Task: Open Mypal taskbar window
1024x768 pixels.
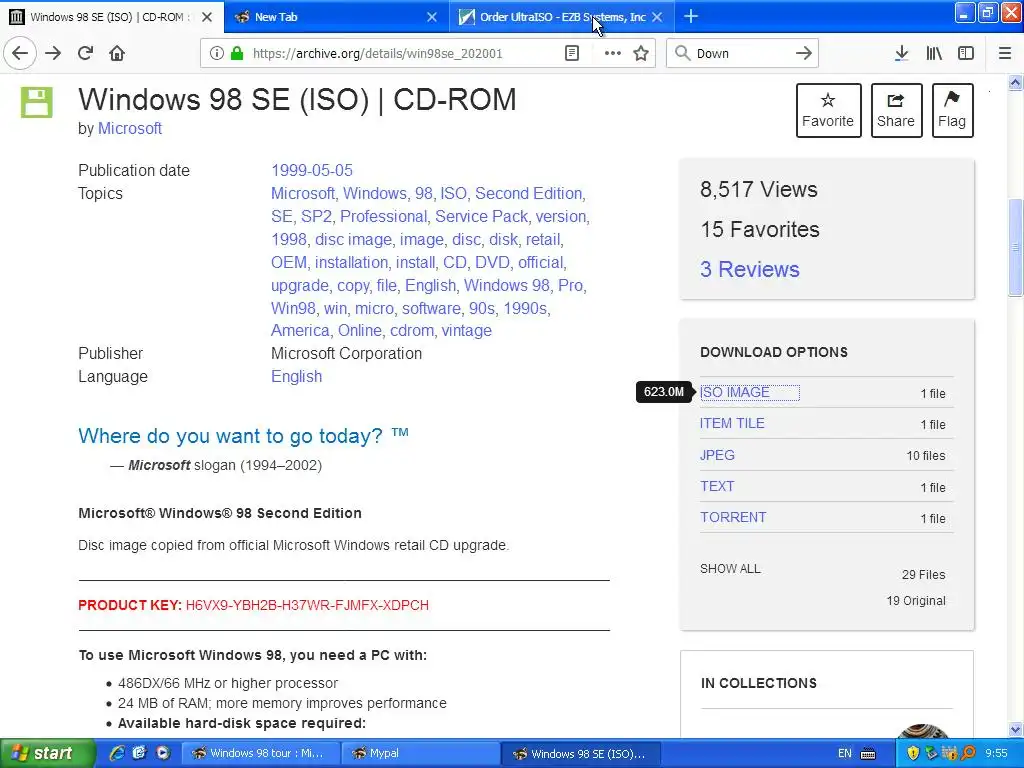Action: [419, 753]
